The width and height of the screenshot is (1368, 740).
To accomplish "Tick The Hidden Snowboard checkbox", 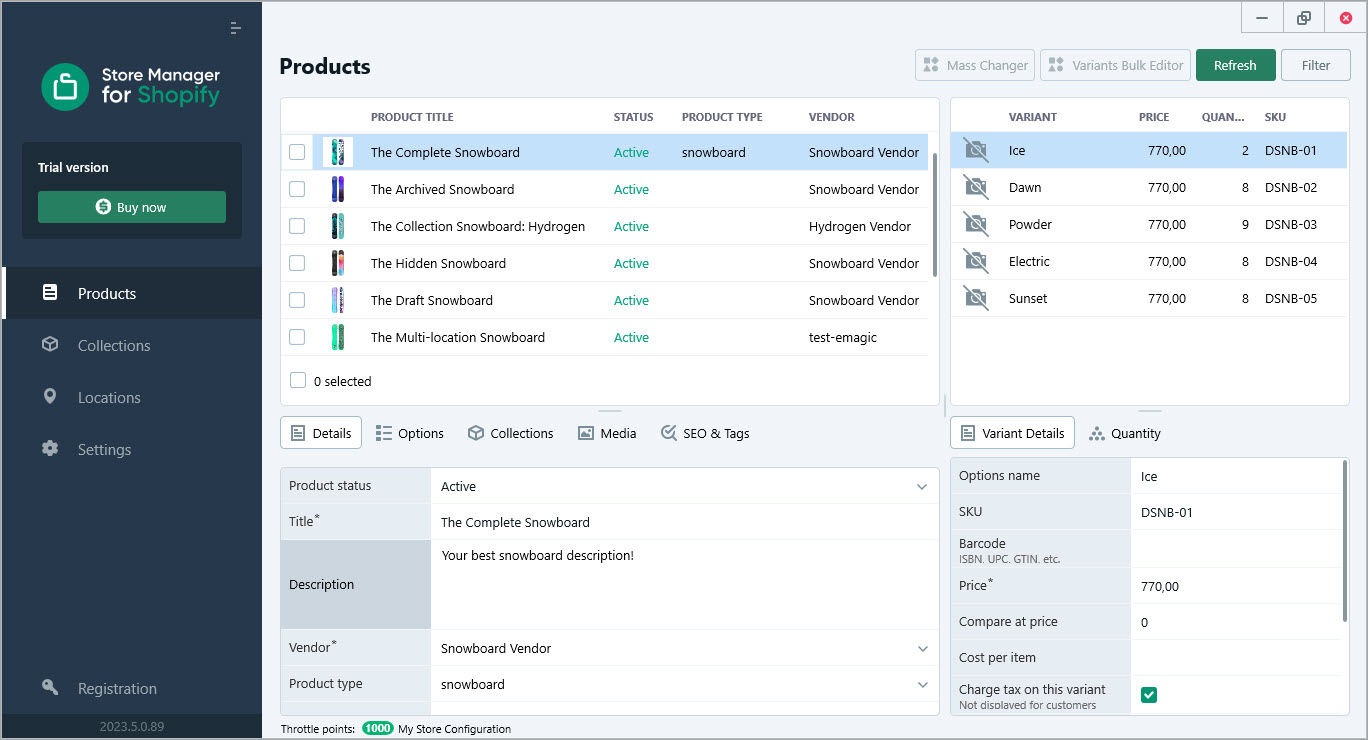I will pyautogui.click(x=297, y=263).
